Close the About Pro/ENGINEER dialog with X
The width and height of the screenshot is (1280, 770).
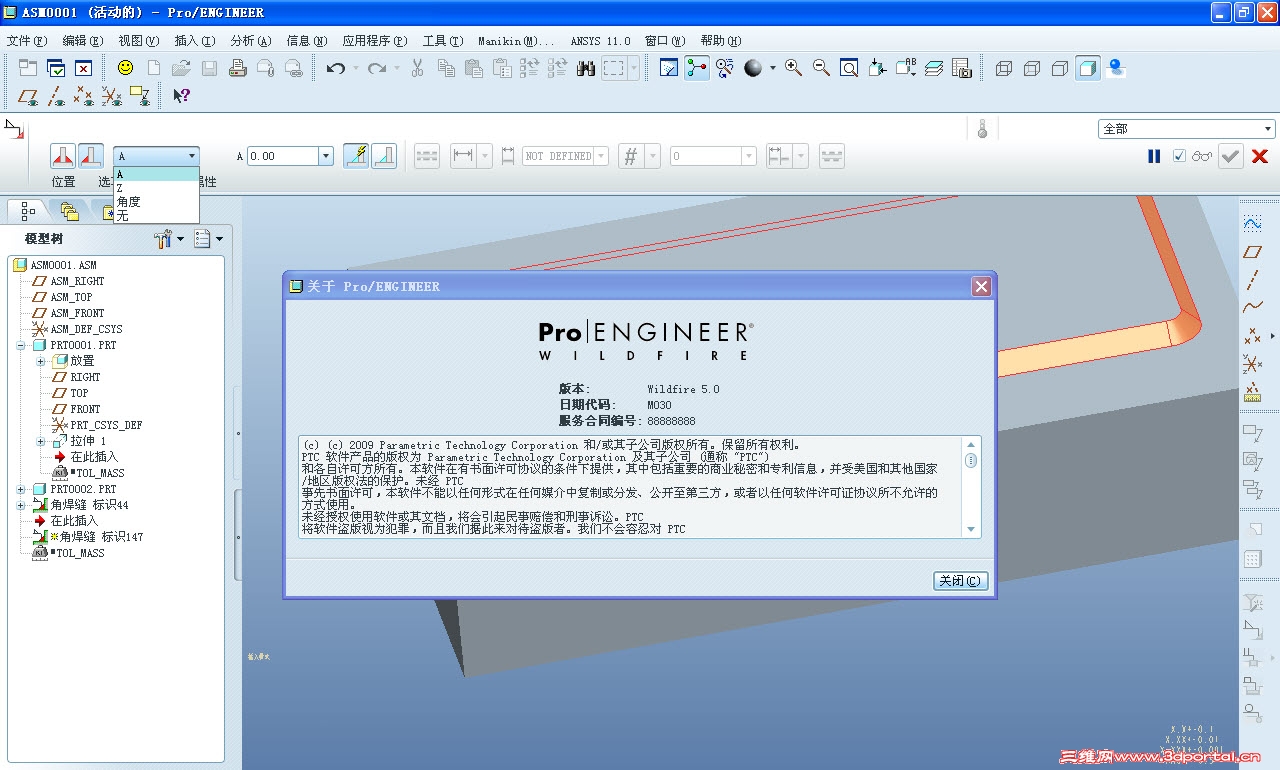pos(981,287)
